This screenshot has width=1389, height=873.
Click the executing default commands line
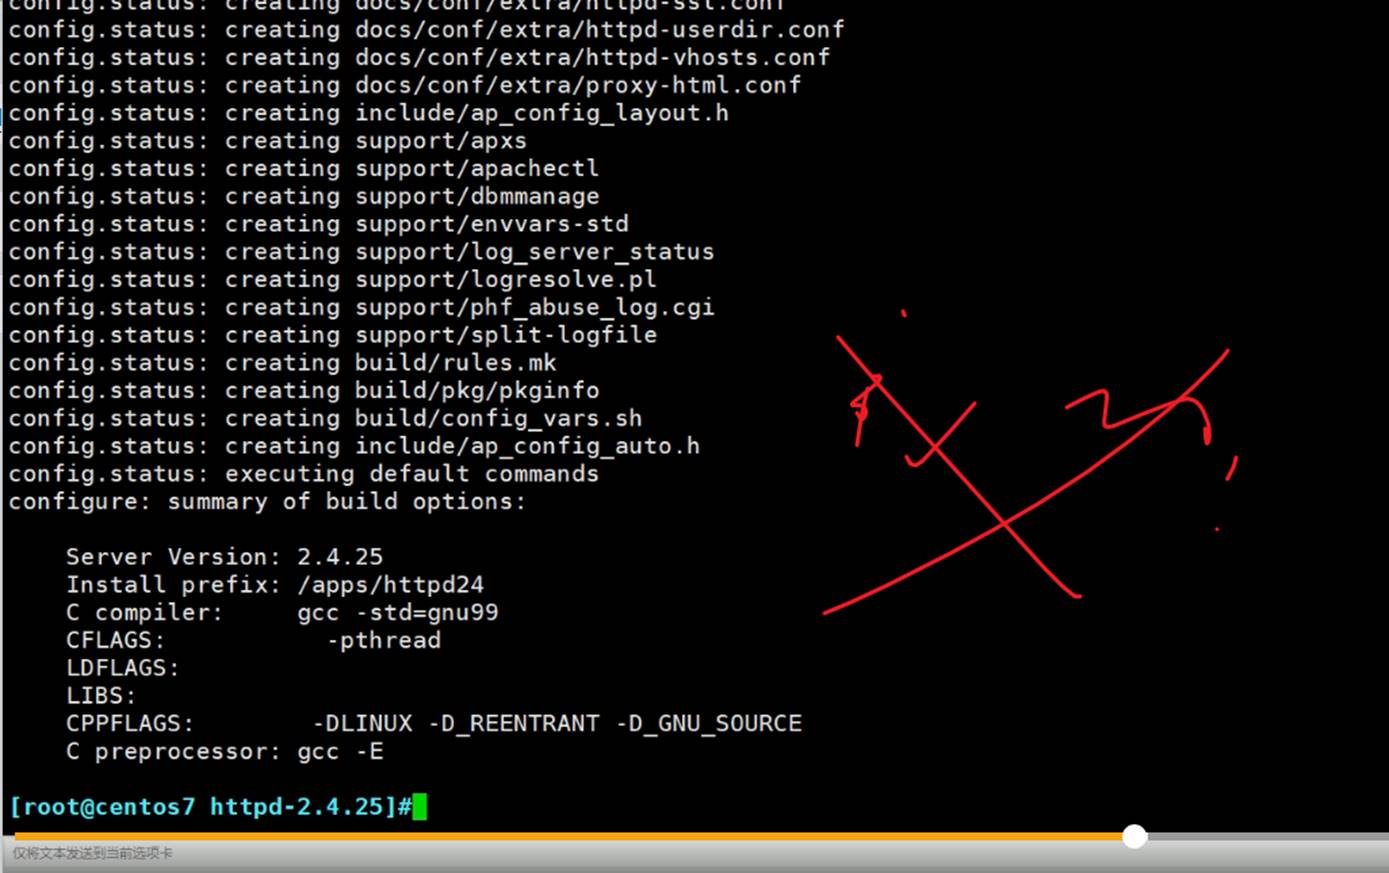(303, 474)
